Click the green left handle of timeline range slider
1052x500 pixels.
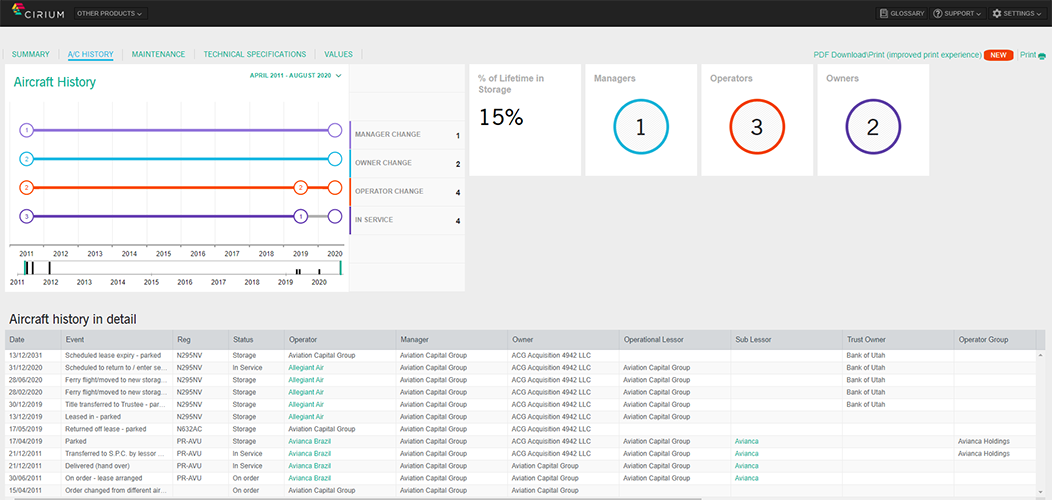[x=25, y=268]
